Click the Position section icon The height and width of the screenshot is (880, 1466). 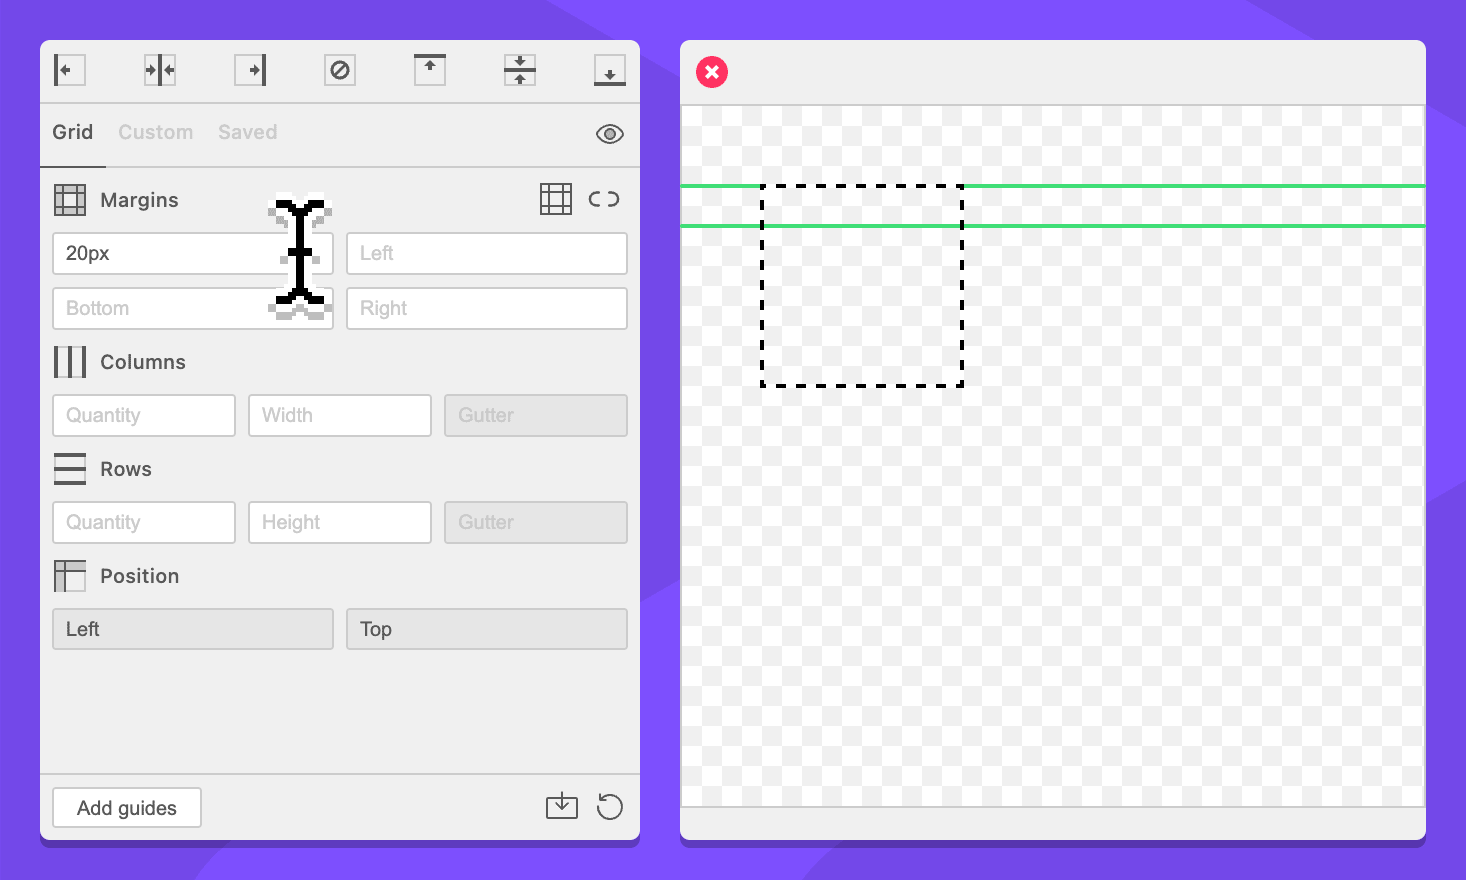pos(70,576)
